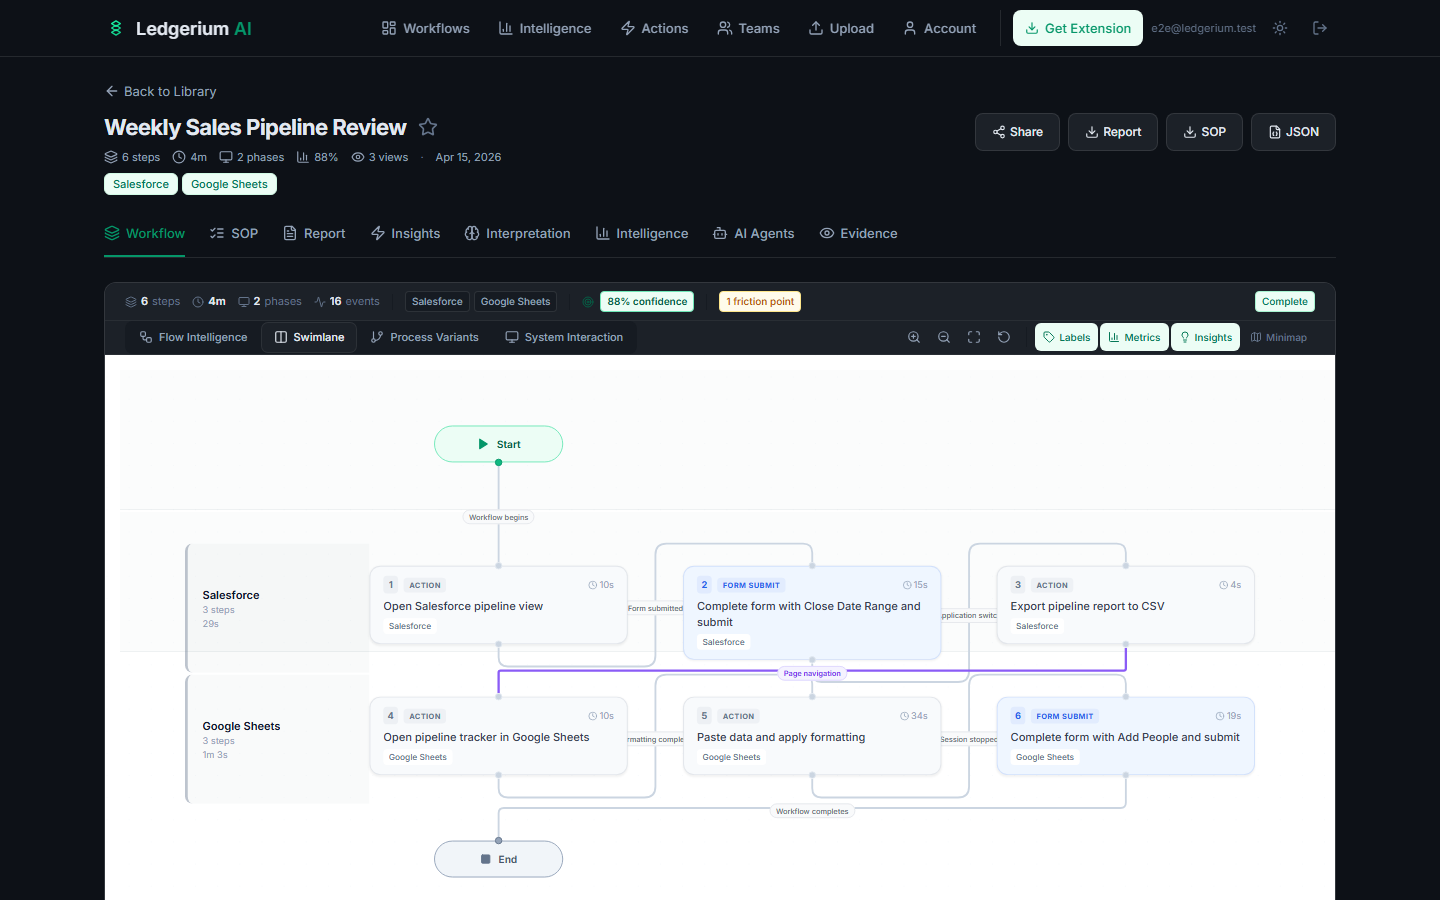
Task: Switch to the Intelligence page tab
Action: [x=642, y=233]
